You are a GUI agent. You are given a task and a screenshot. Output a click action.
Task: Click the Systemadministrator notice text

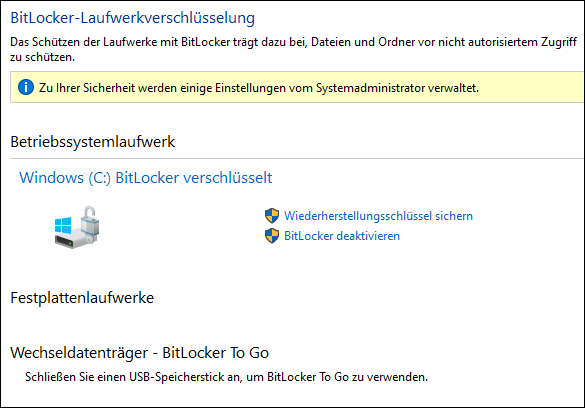tap(259, 88)
